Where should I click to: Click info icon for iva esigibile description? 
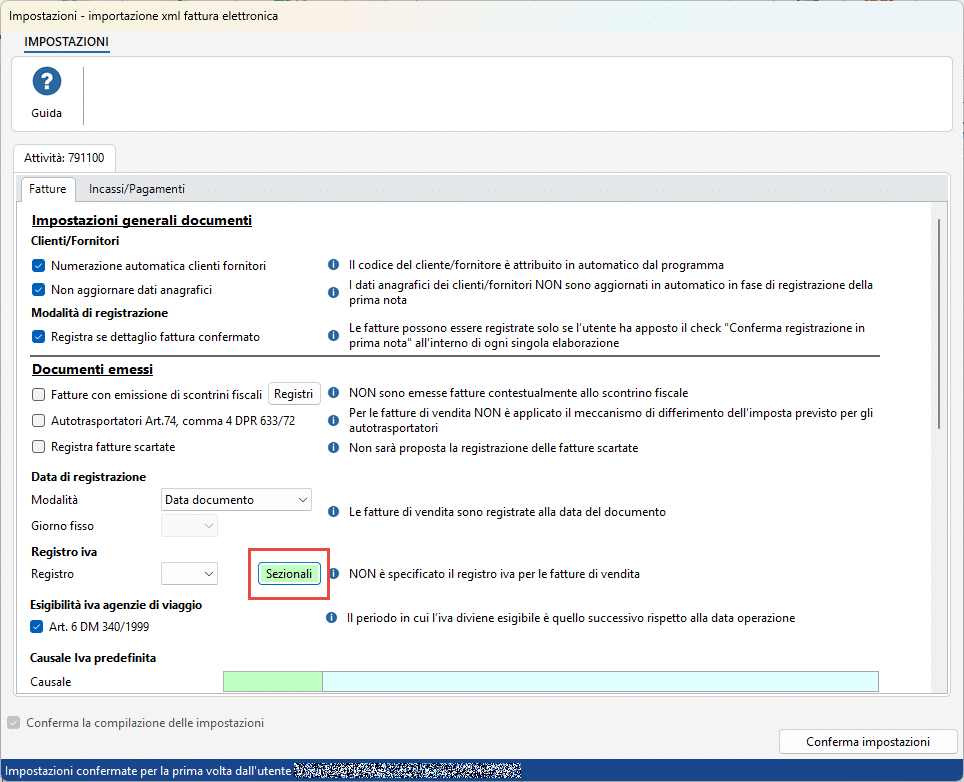(331, 617)
